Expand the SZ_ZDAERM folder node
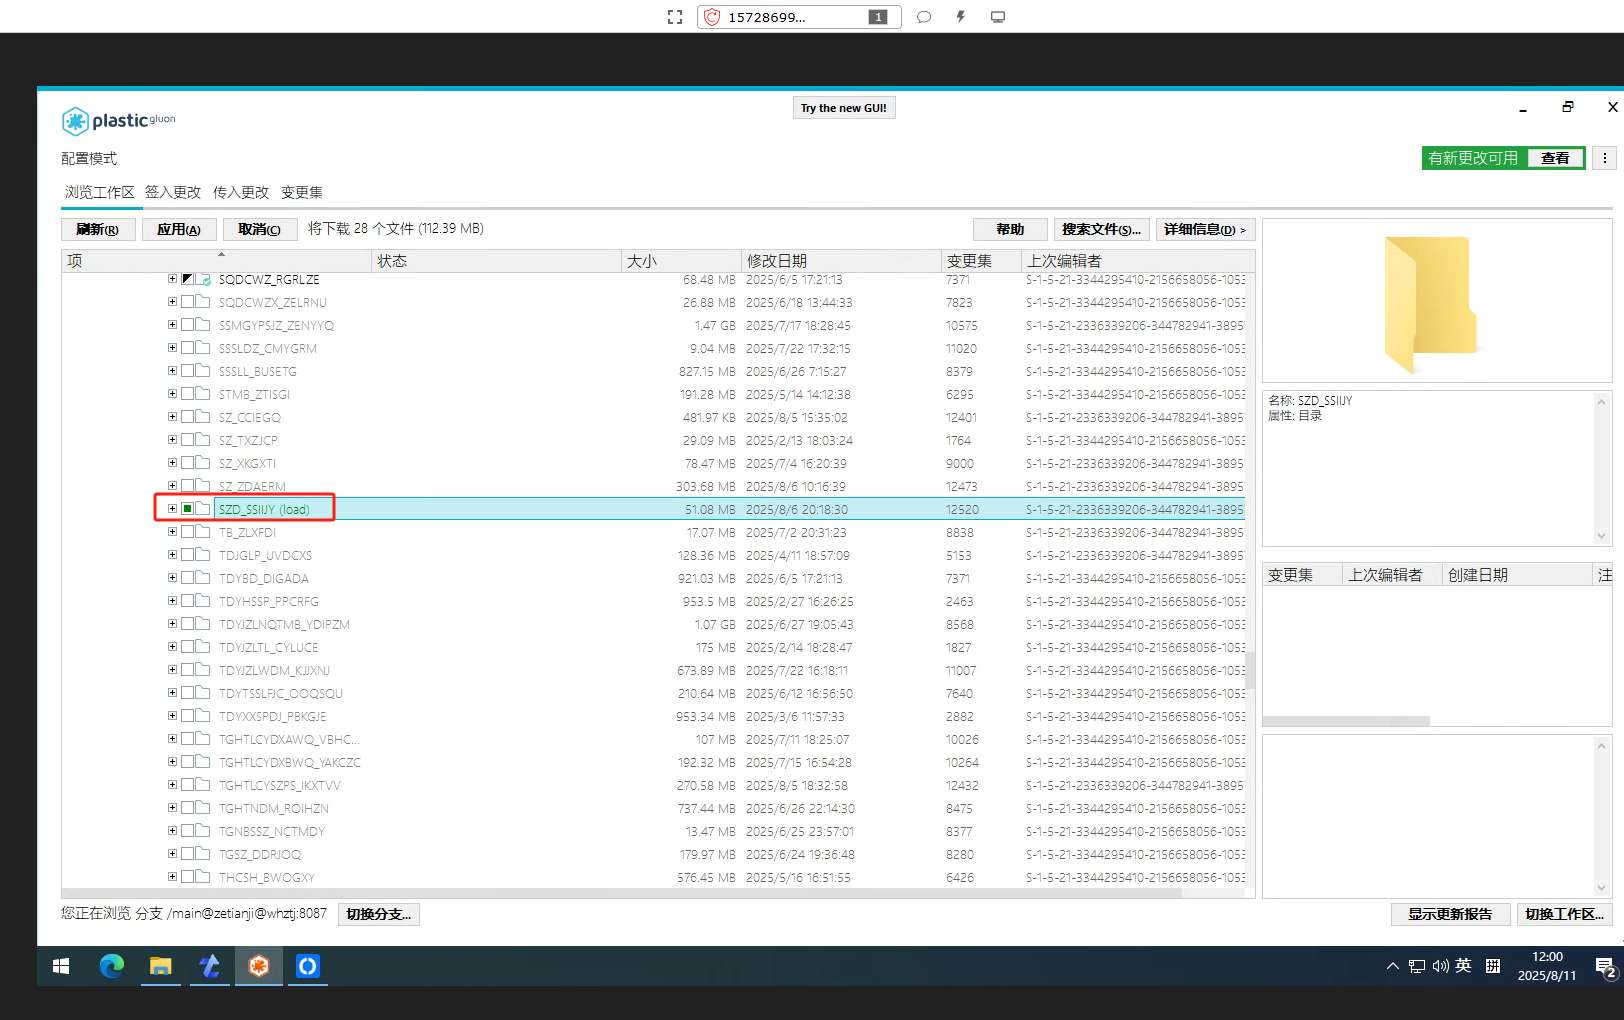This screenshot has width=1624, height=1020. tap(172, 486)
